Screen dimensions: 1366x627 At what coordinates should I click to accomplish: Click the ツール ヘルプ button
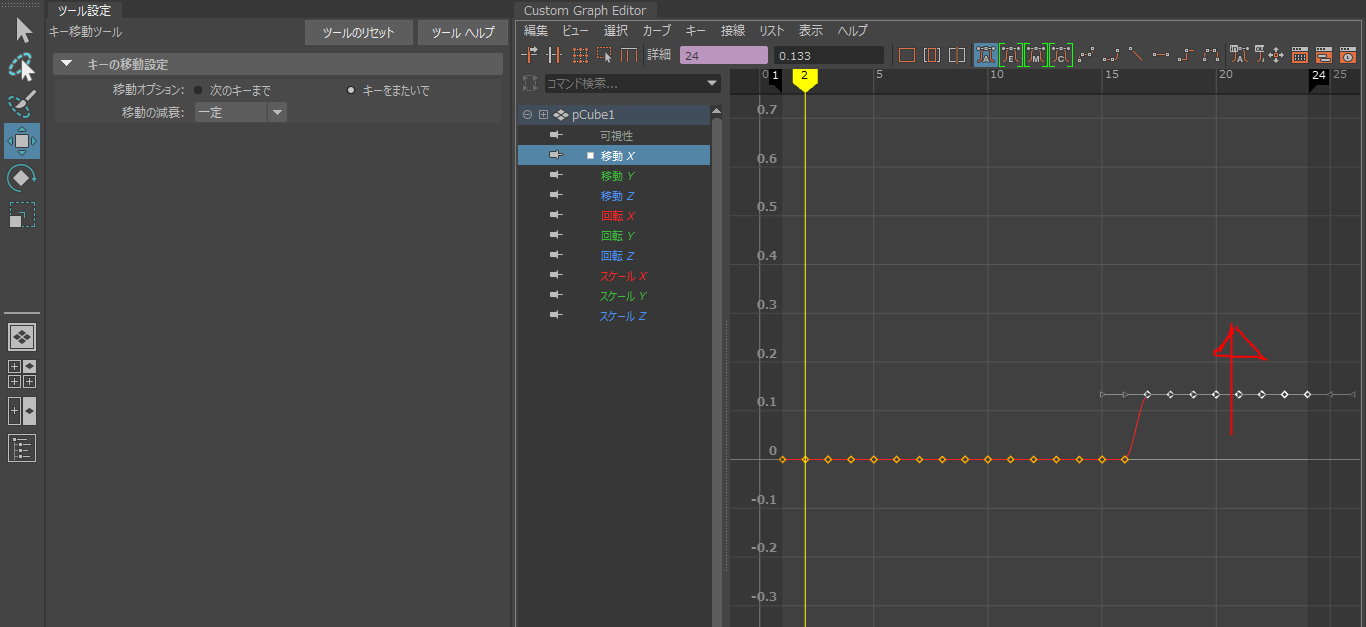(x=462, y=33)
